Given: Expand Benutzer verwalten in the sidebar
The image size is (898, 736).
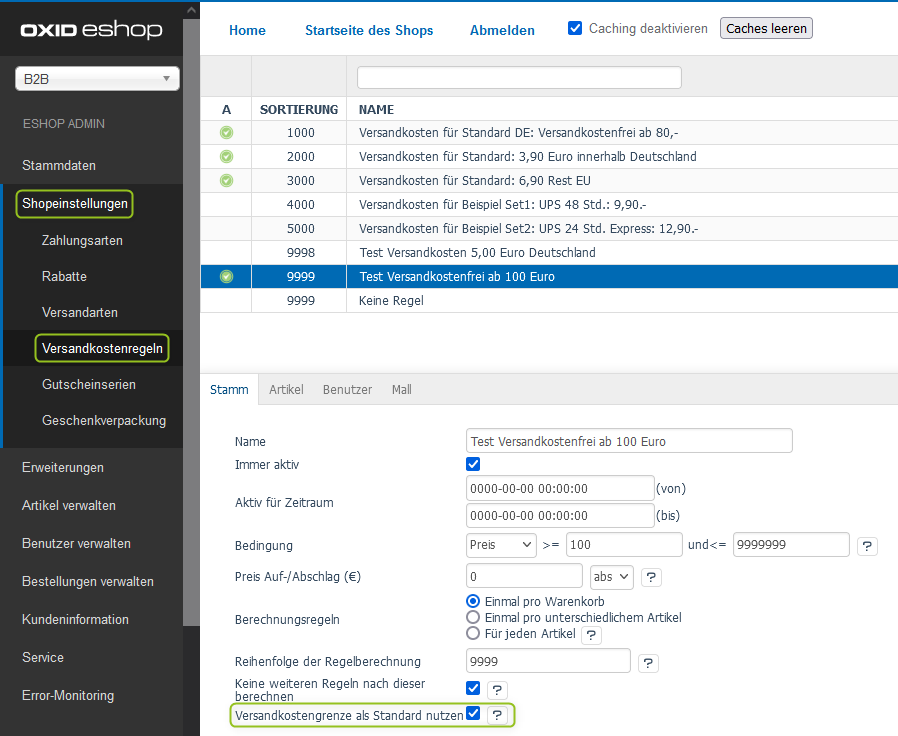Looking at the screenshot, I should tap(76, 544).
